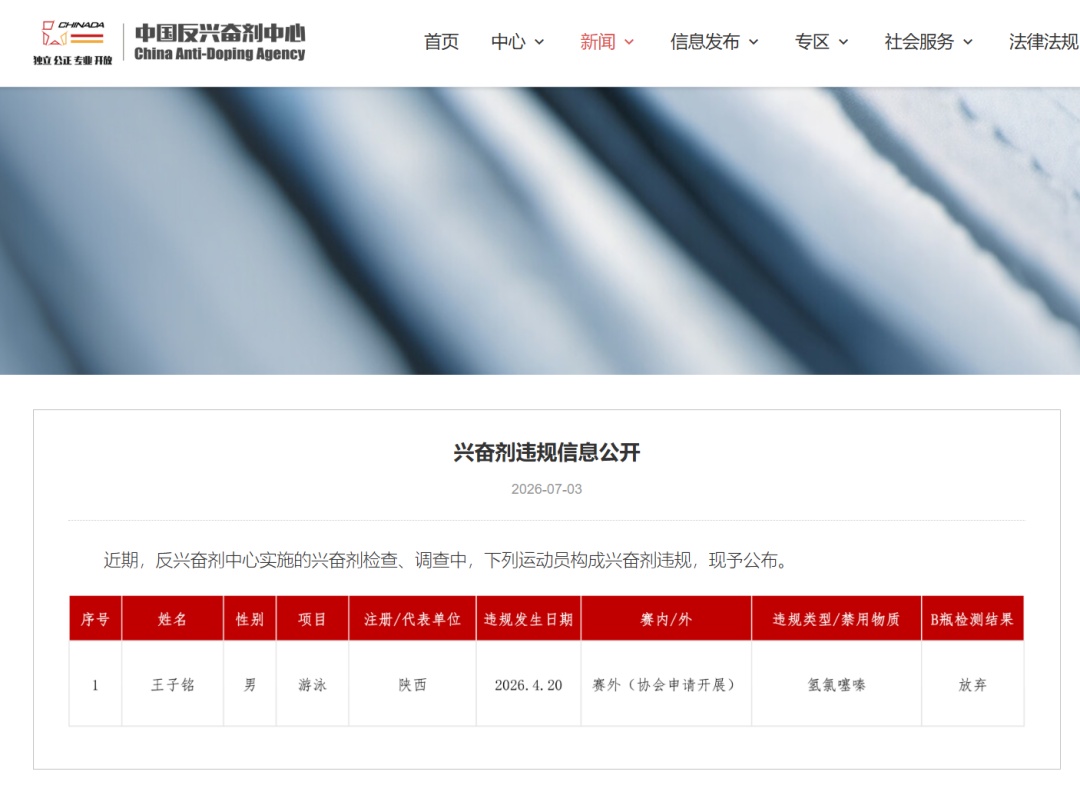Click the substance cell 氢氯噻嗪

click(836, 685)
